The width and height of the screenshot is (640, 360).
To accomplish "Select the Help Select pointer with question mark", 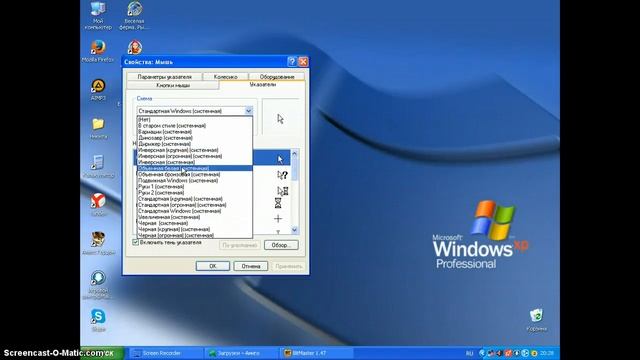I will point(282,175).
